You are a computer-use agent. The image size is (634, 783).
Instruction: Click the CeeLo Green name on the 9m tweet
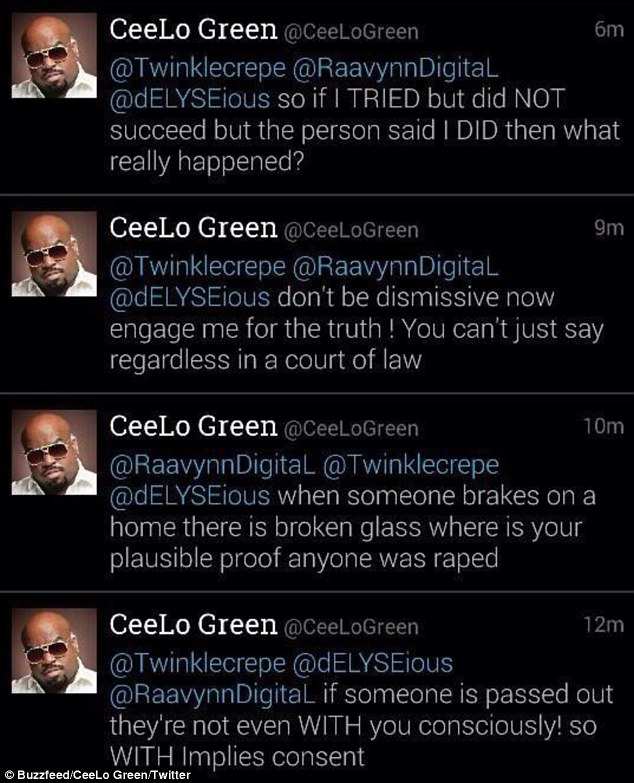tap(194, 229)
